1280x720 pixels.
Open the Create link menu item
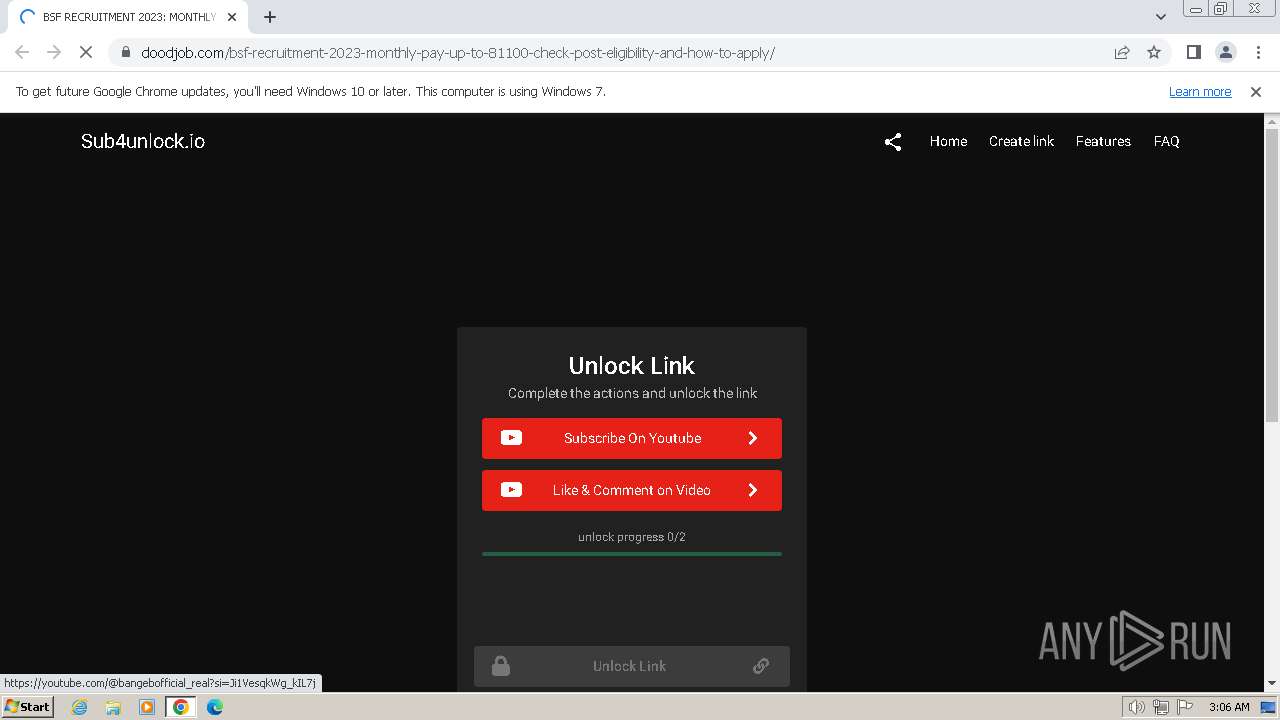click(1021, 141)
